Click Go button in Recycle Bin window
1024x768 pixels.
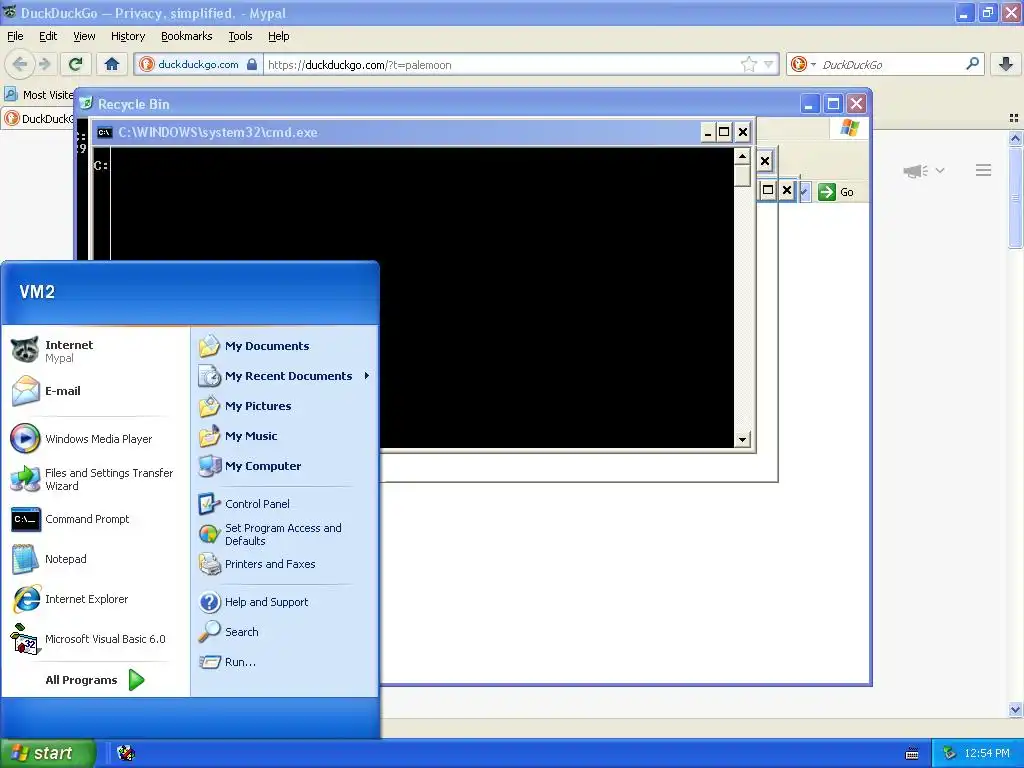click(x=836, y=192)
